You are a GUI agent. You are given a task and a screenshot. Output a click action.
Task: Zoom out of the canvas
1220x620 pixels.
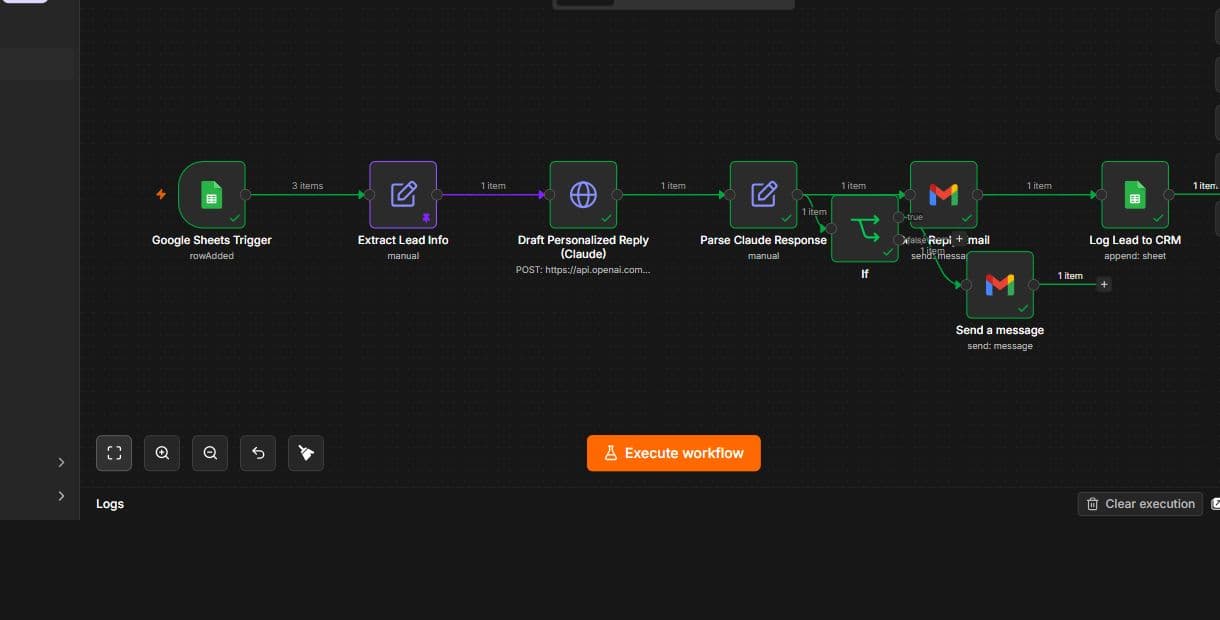tap(210, 453)
